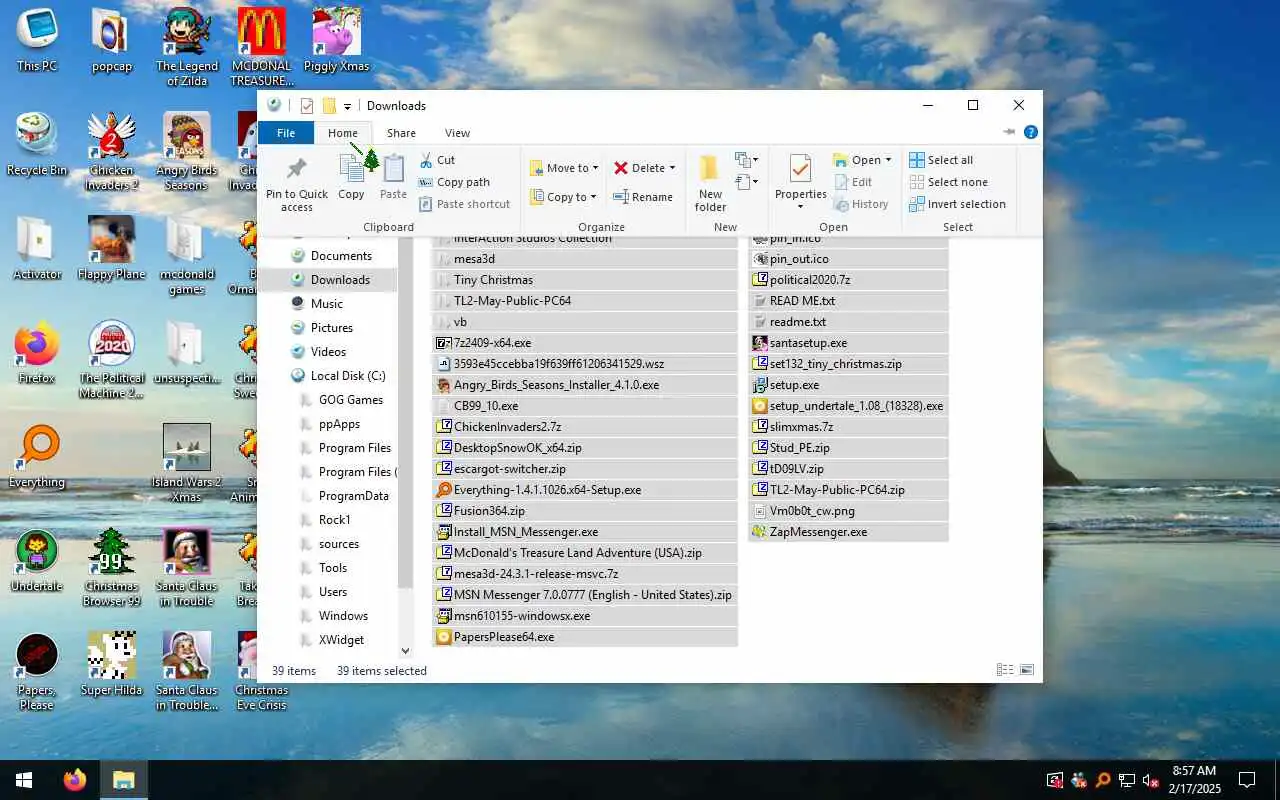The width and height of the screenshot is (1280, 800).
Task: Select file 7z2409-x64.exe
Action: [586, 343]
